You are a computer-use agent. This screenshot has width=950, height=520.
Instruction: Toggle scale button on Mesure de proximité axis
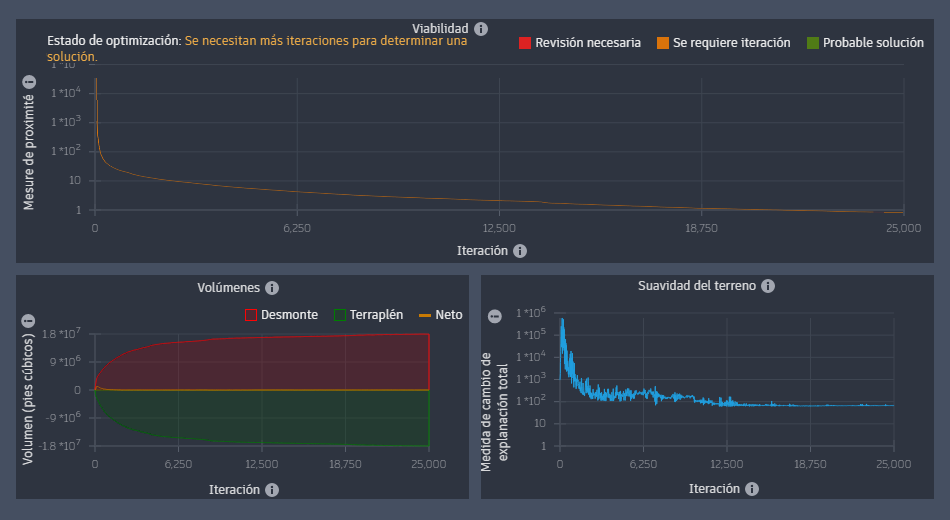coord(29,82)
